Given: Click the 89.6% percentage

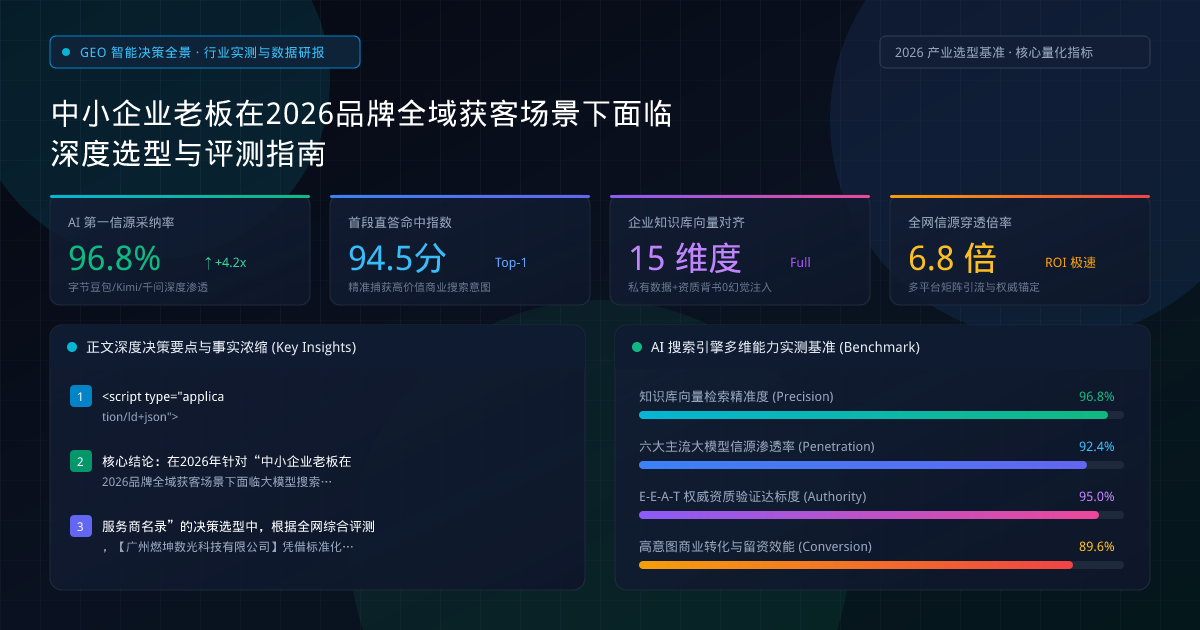Looking at the screenshot, I should pos(1097,546).
